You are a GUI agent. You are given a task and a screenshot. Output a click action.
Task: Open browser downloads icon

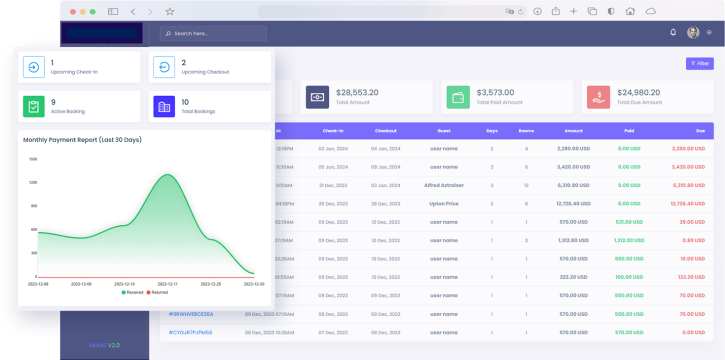[x=537, y=12]
